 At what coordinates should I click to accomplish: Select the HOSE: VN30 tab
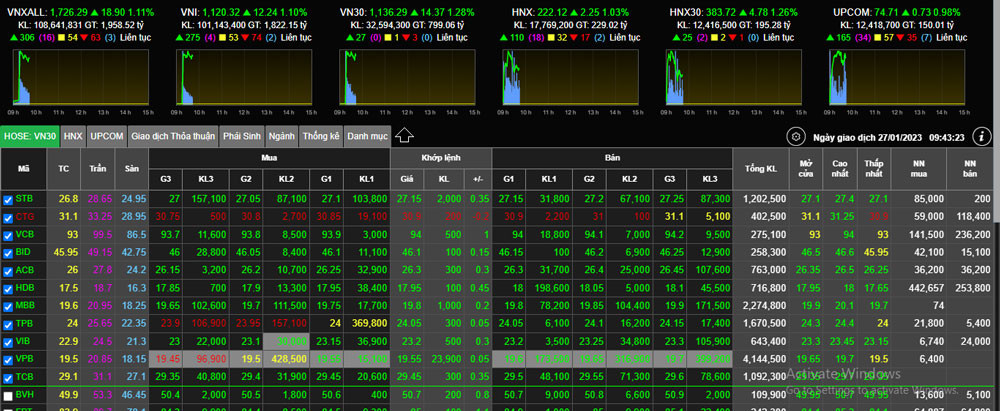[x=30, y=136]
